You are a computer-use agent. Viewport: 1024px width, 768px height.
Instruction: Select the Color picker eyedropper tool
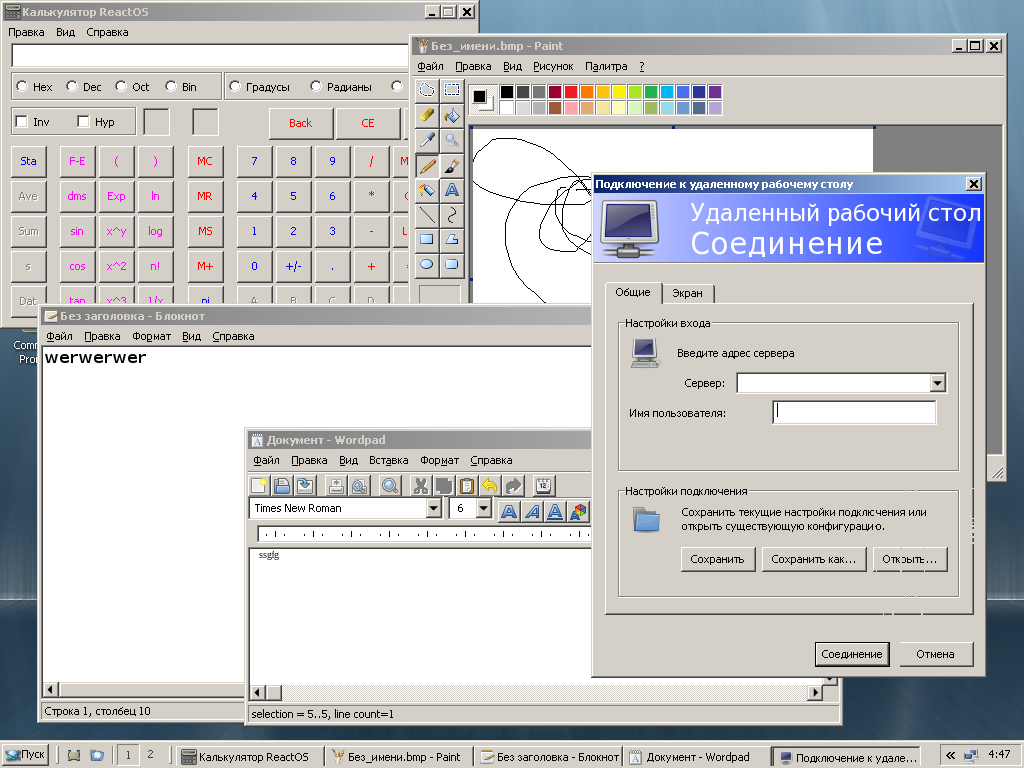point(426,140)
